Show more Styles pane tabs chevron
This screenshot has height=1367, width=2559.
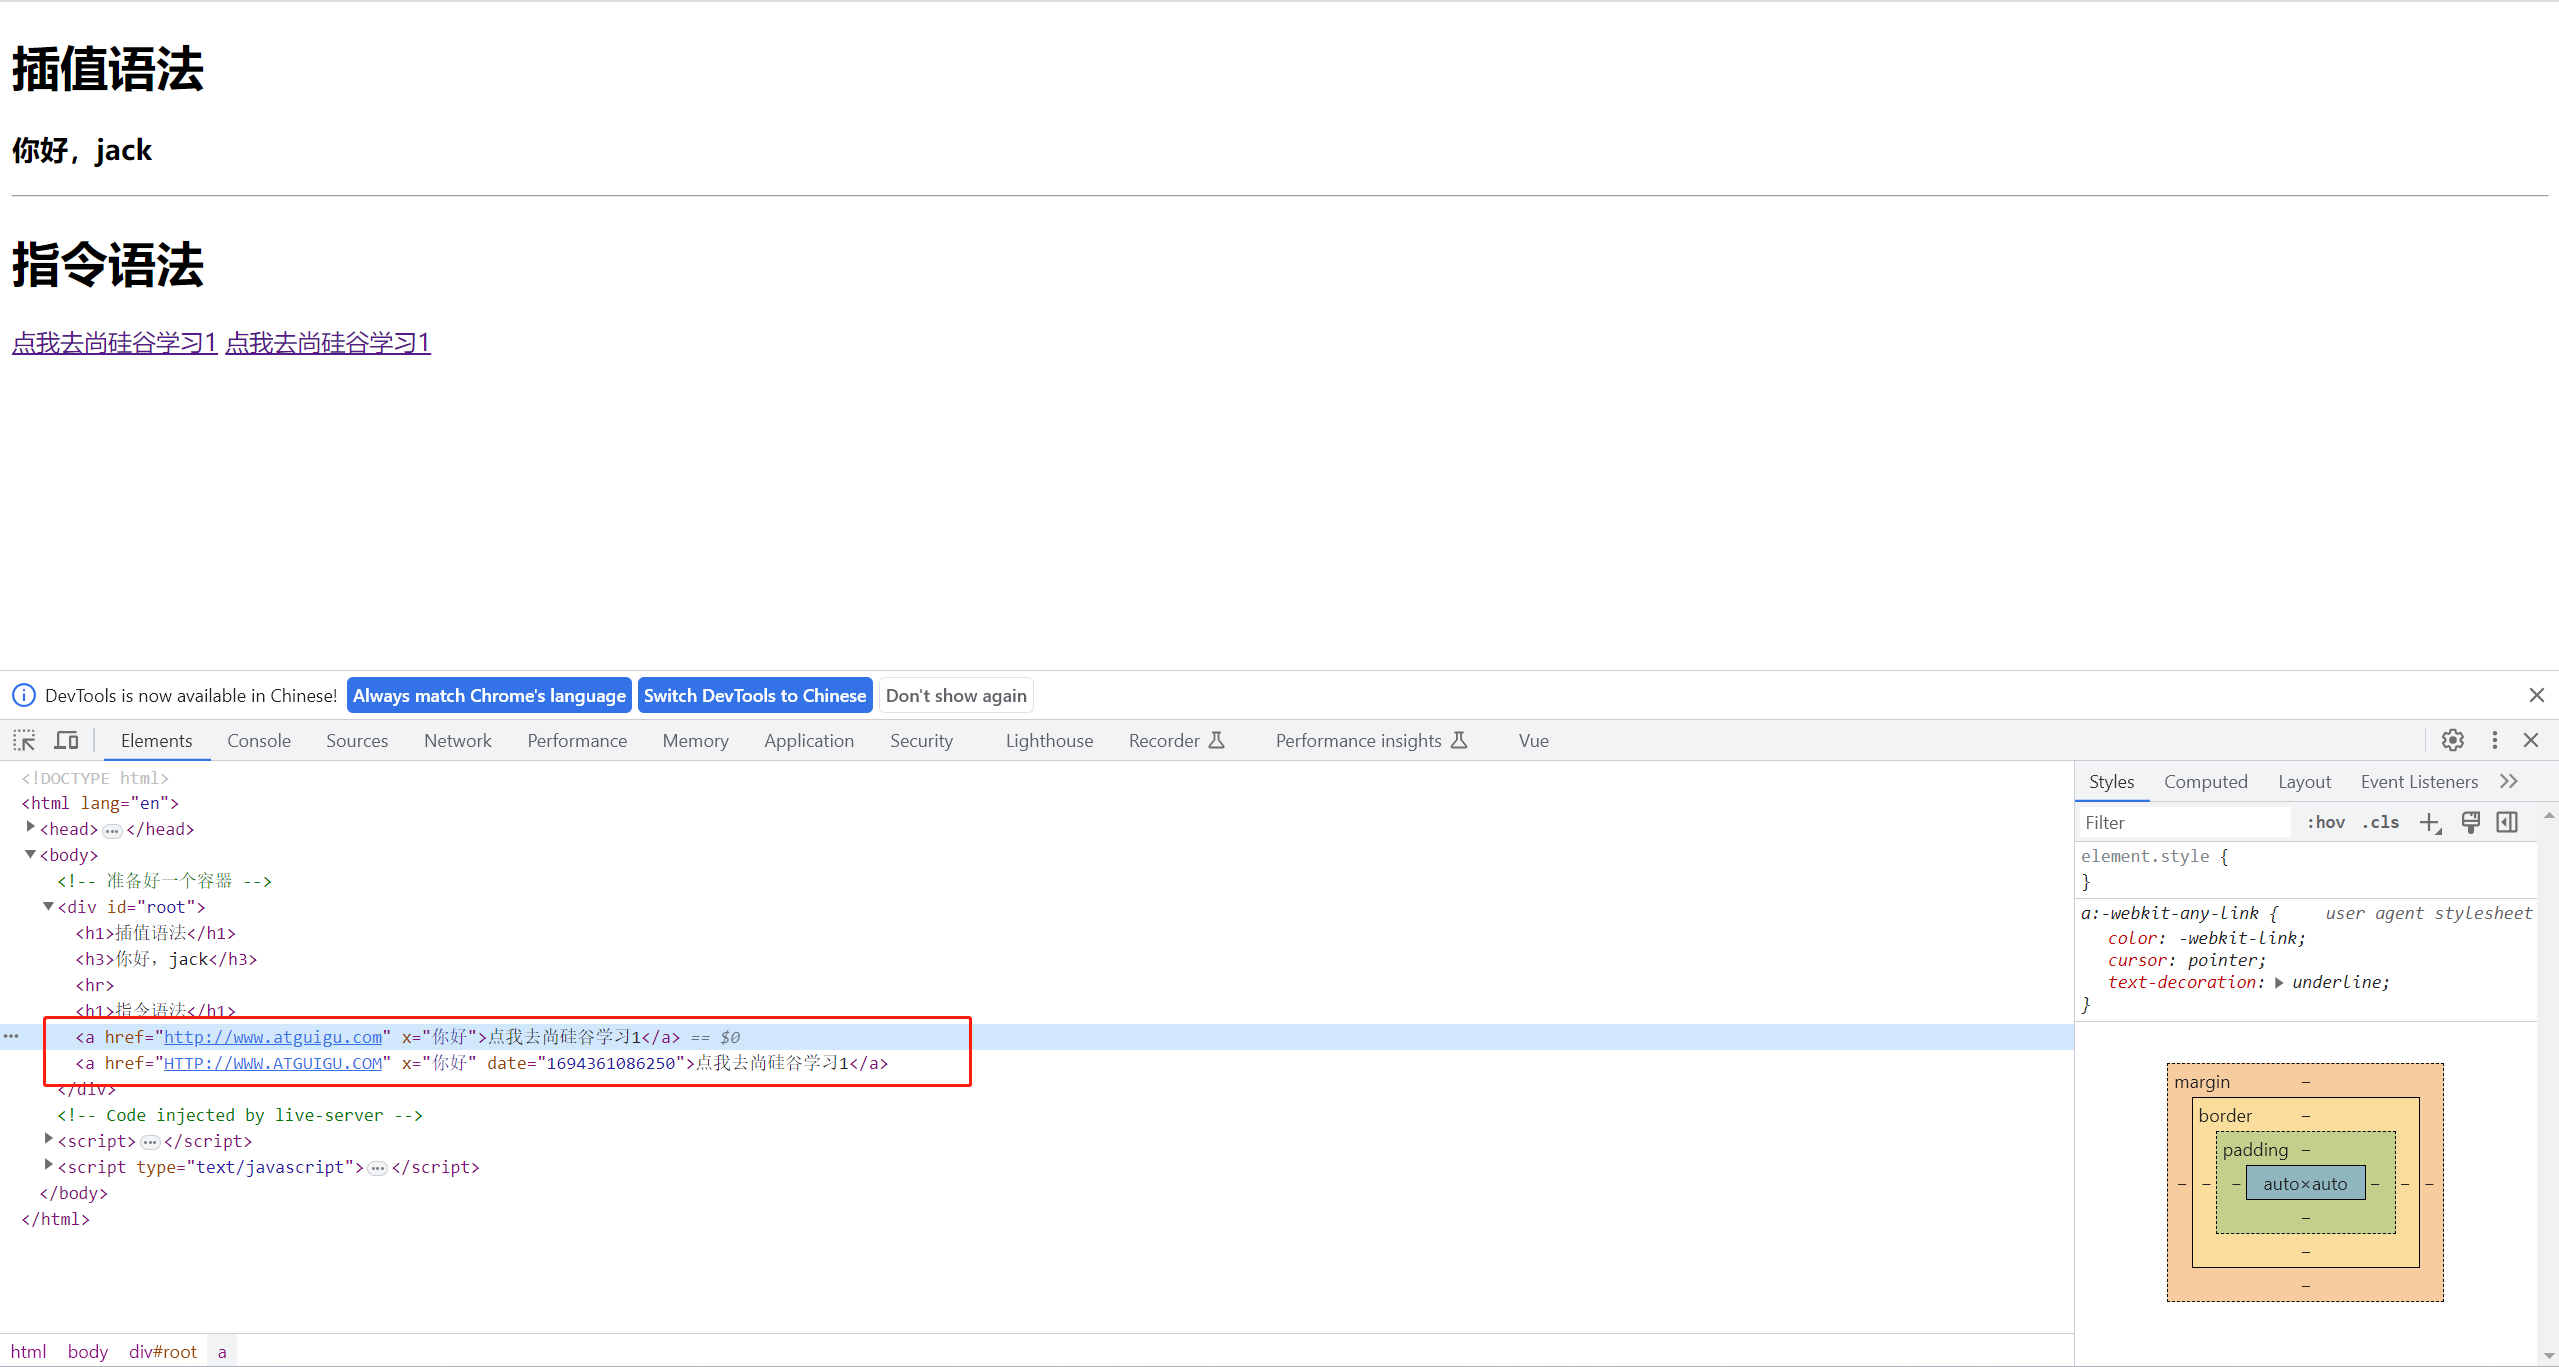click(2509, 781)
